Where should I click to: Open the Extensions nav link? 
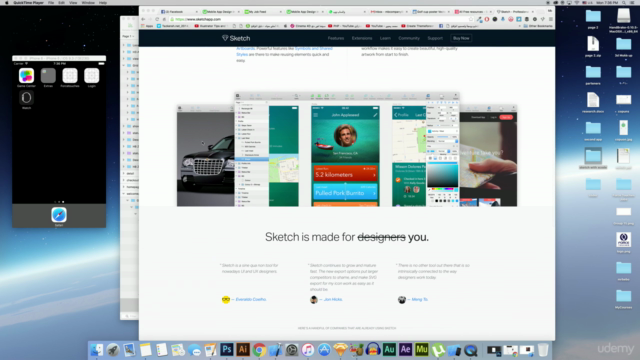(x=362, y=38)
